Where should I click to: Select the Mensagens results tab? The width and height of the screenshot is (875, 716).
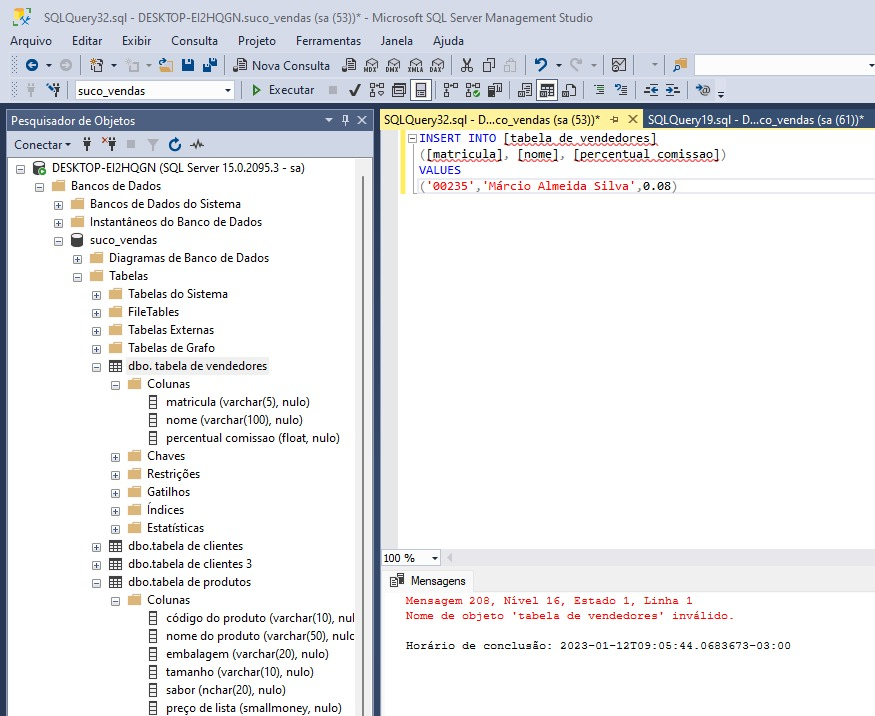click(x=430, y=581)
